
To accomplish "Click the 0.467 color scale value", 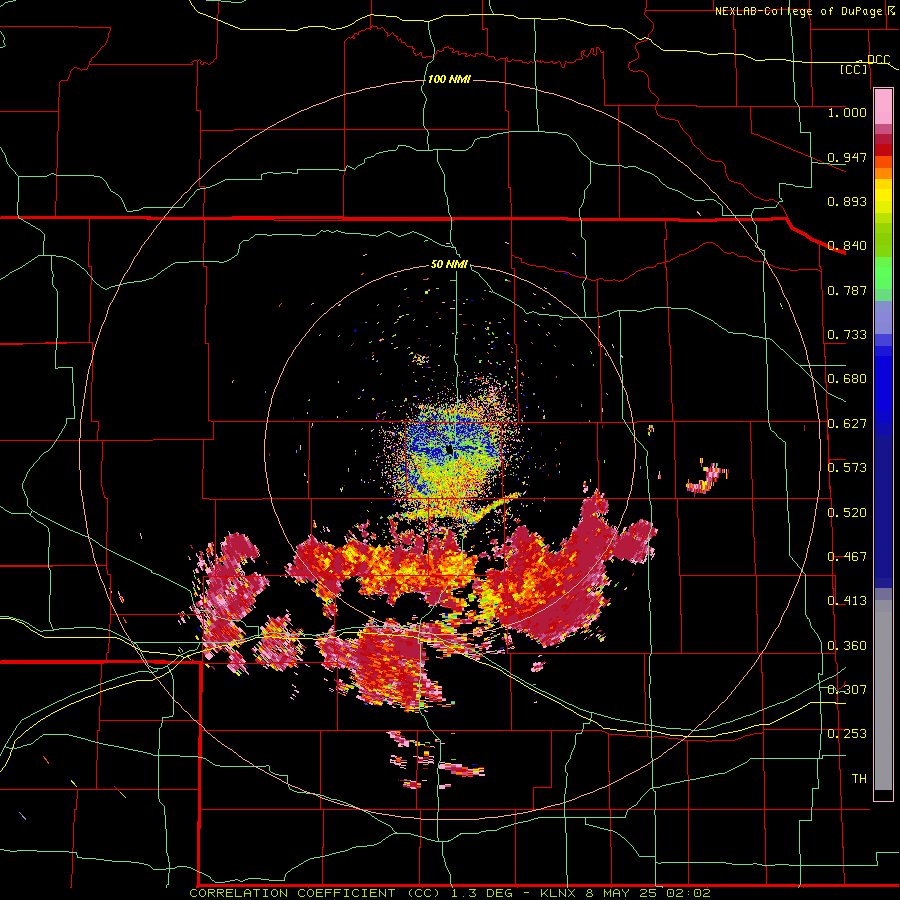I will [x=847, y=557].
